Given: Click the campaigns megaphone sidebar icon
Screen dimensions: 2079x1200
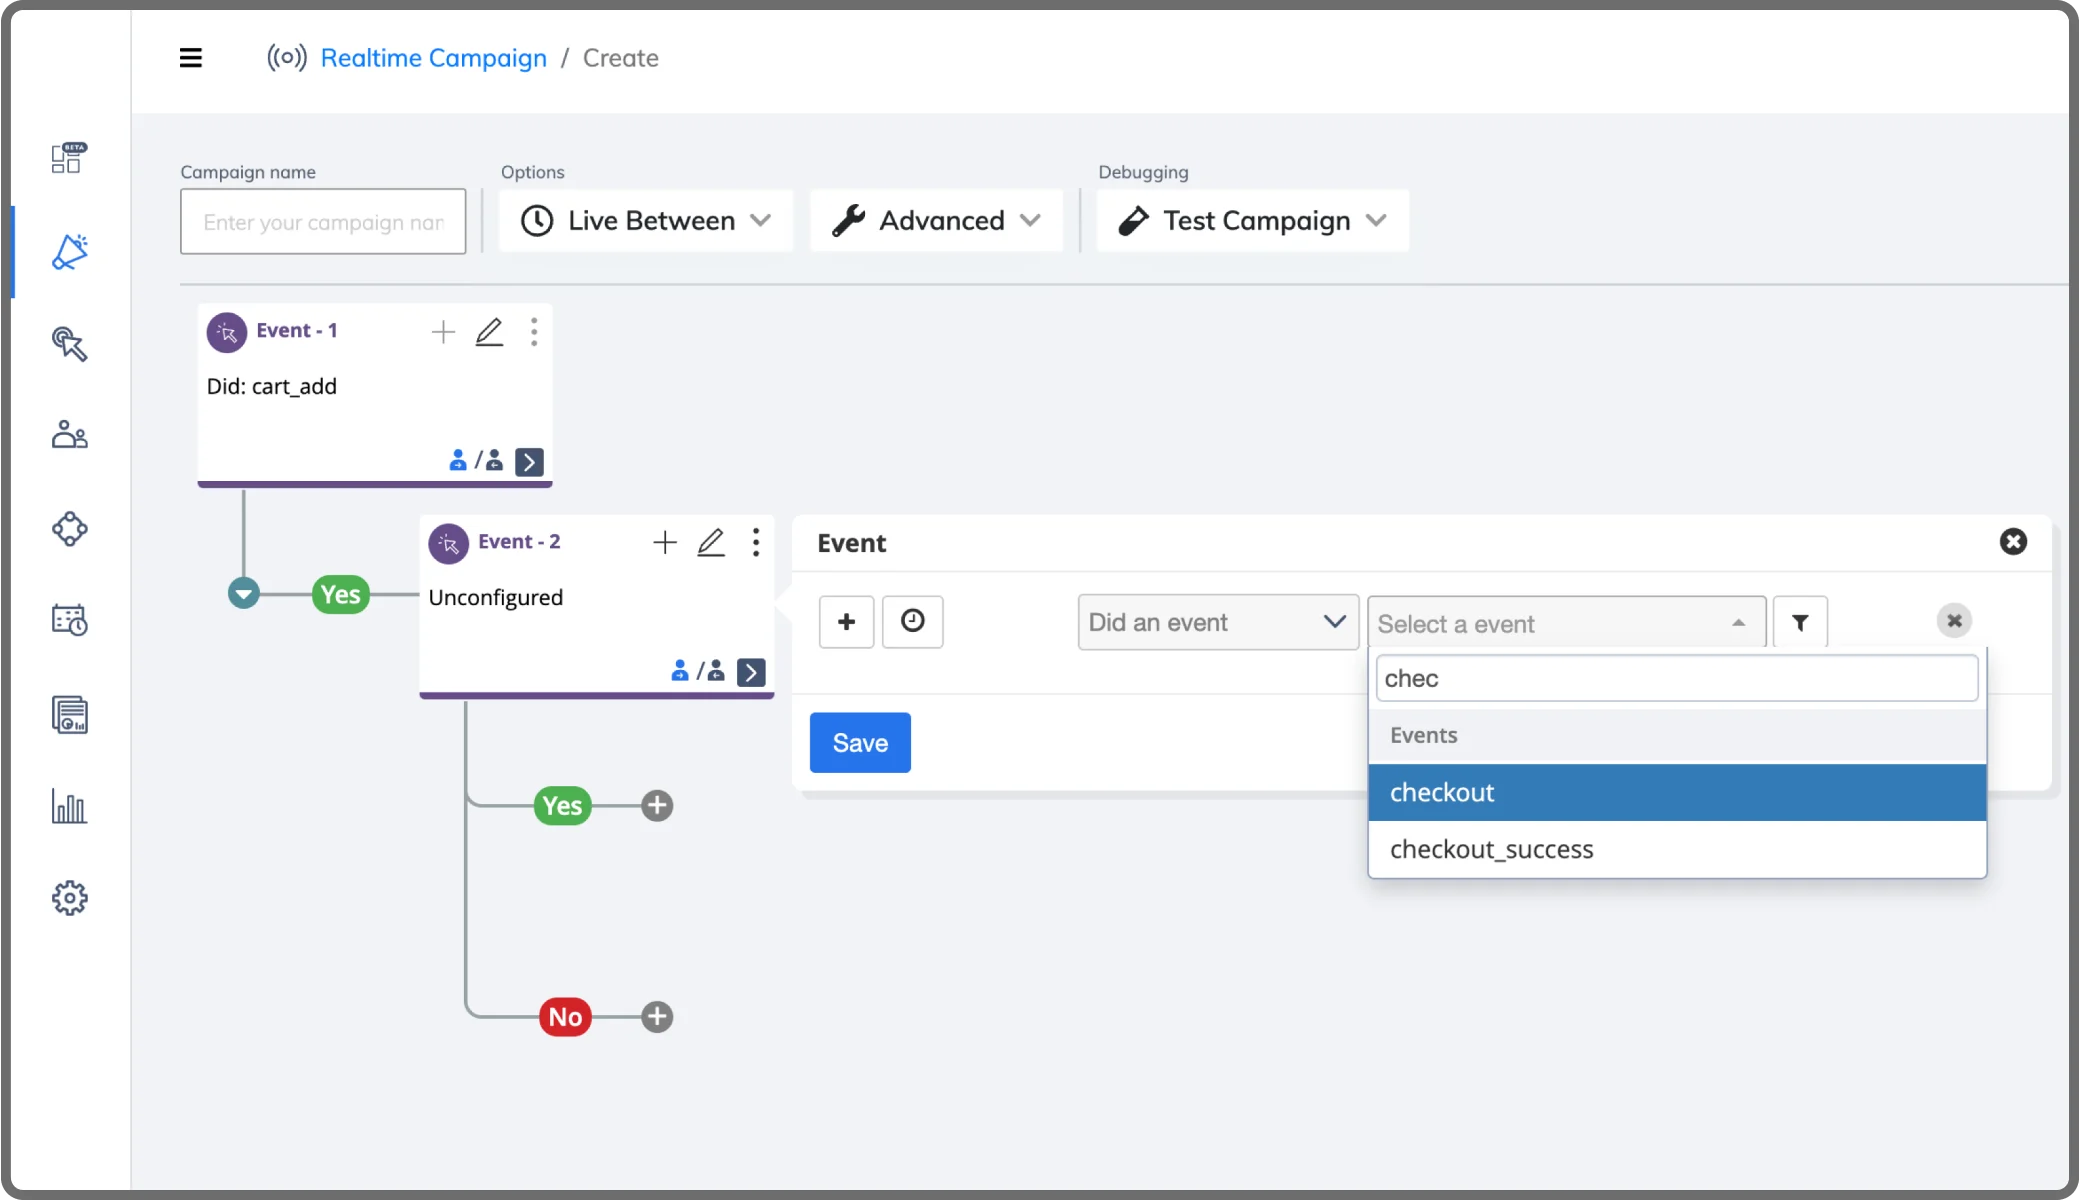Looking at the screenshot, I should point(69,252).
